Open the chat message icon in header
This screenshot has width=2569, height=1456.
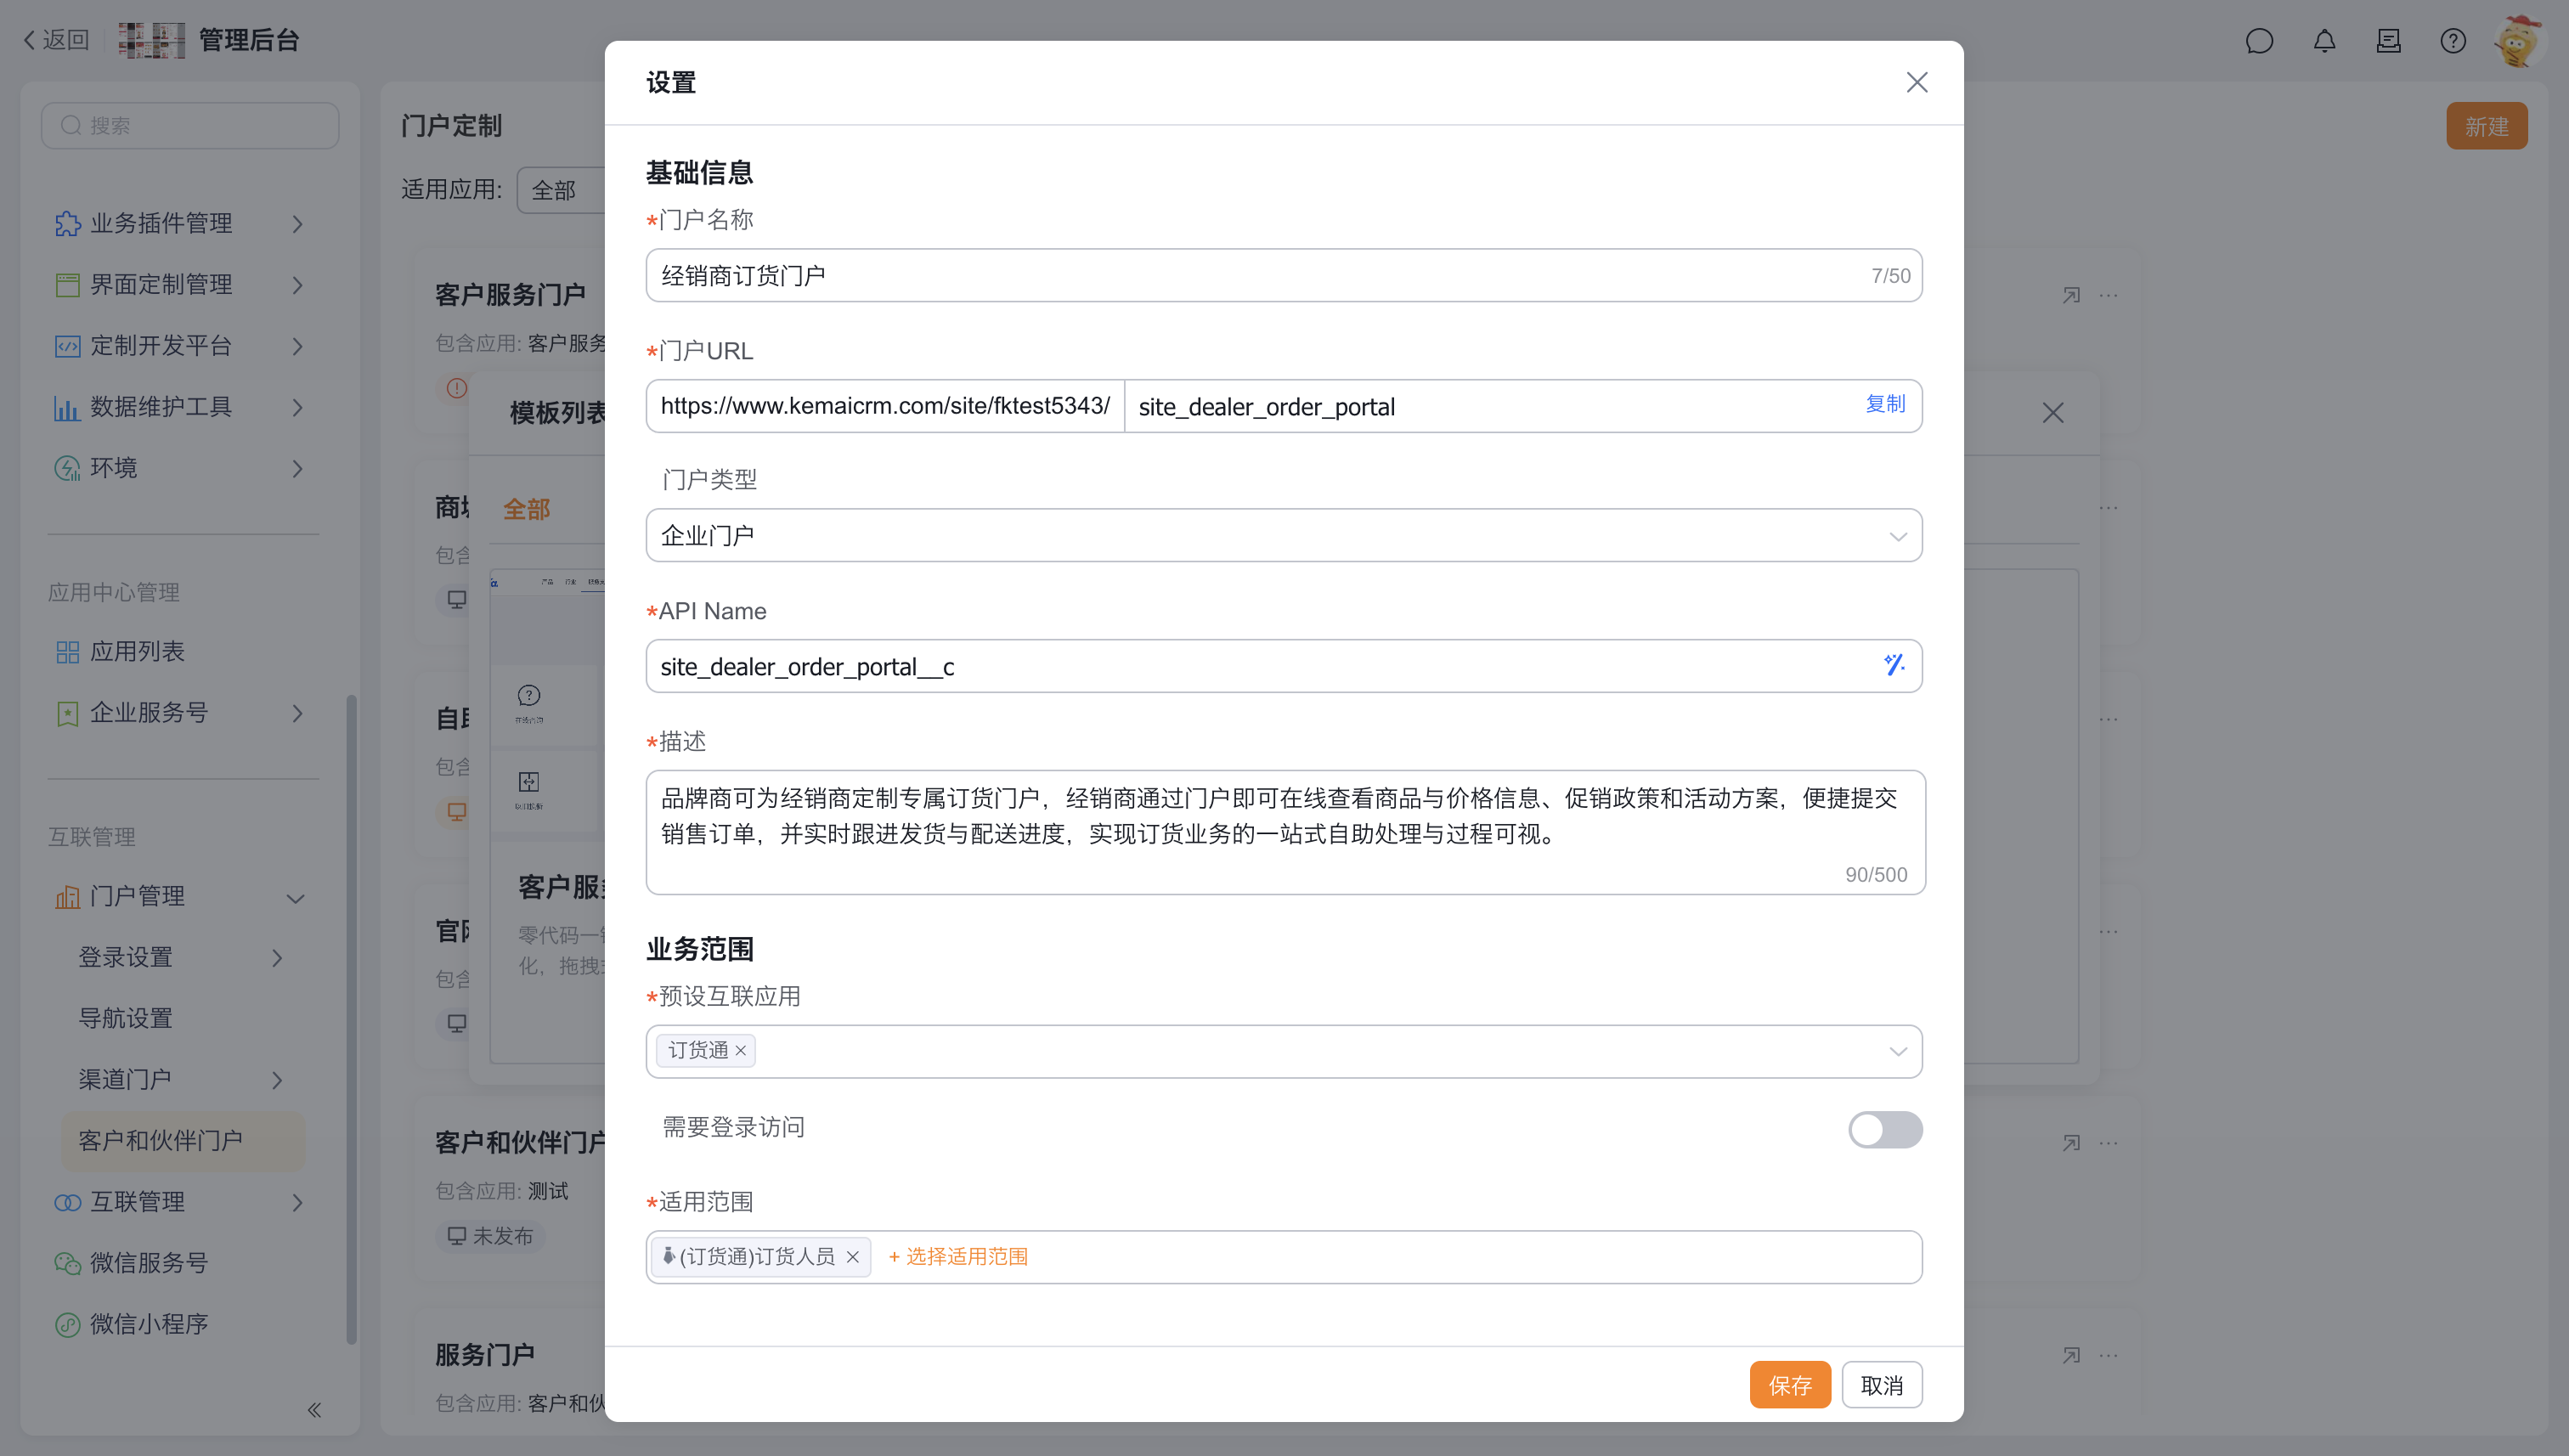coord(2259,41)
